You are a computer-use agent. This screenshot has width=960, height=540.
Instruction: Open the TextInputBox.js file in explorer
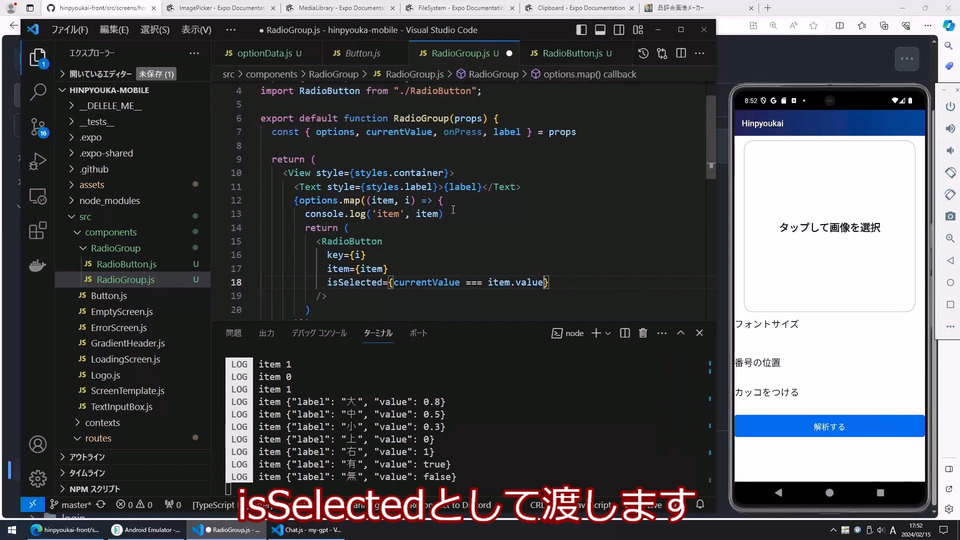point(122,407)
